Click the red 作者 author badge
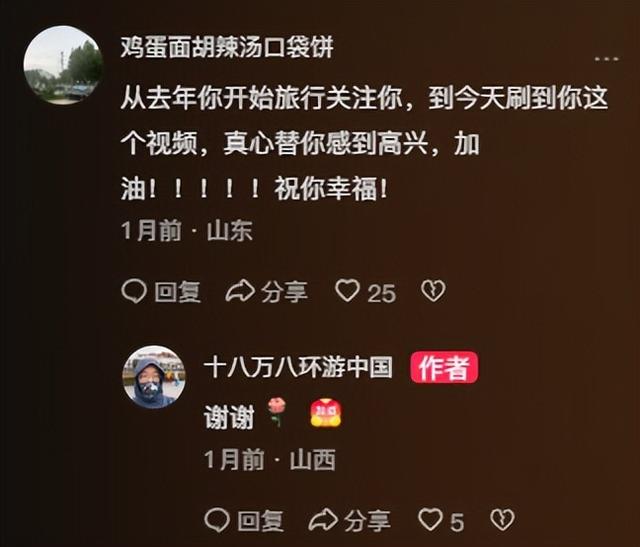 click(444, 367)
